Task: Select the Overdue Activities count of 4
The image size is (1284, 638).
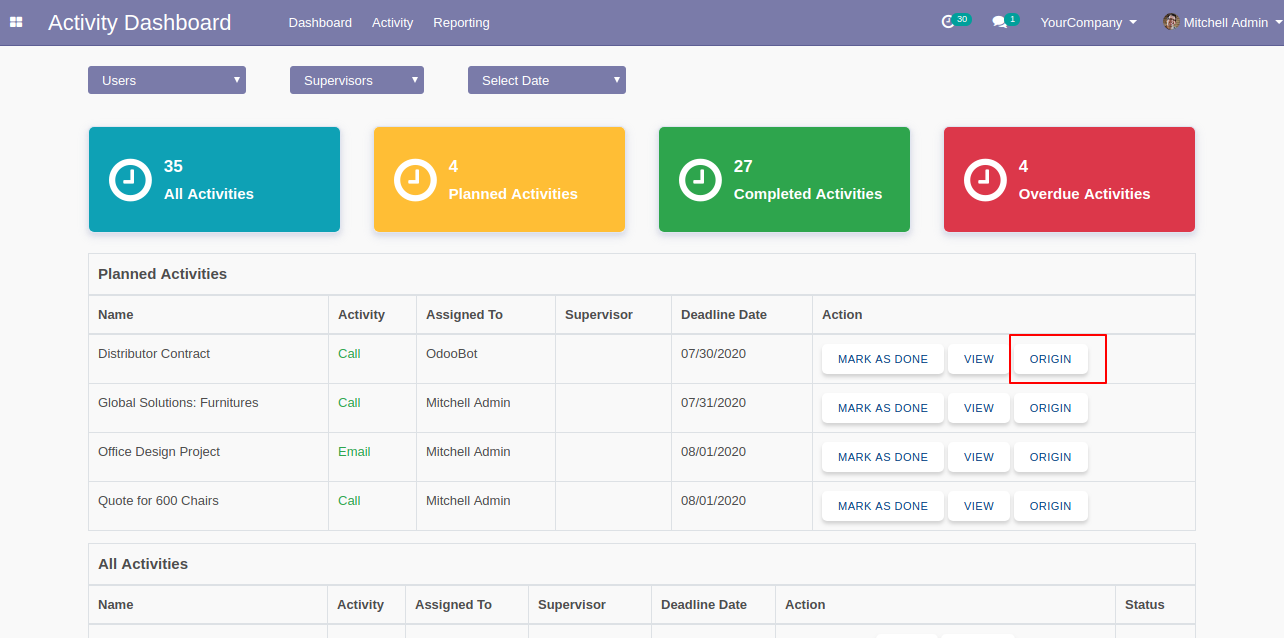Action: pos(1023,166)
